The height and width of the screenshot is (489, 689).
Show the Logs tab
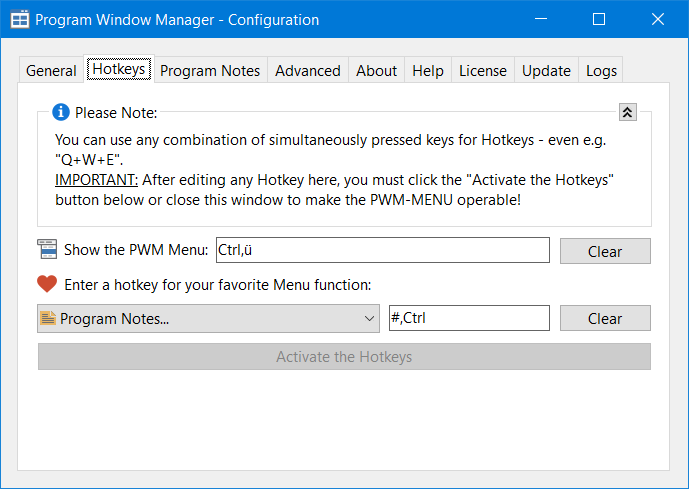tap(602, 70)
